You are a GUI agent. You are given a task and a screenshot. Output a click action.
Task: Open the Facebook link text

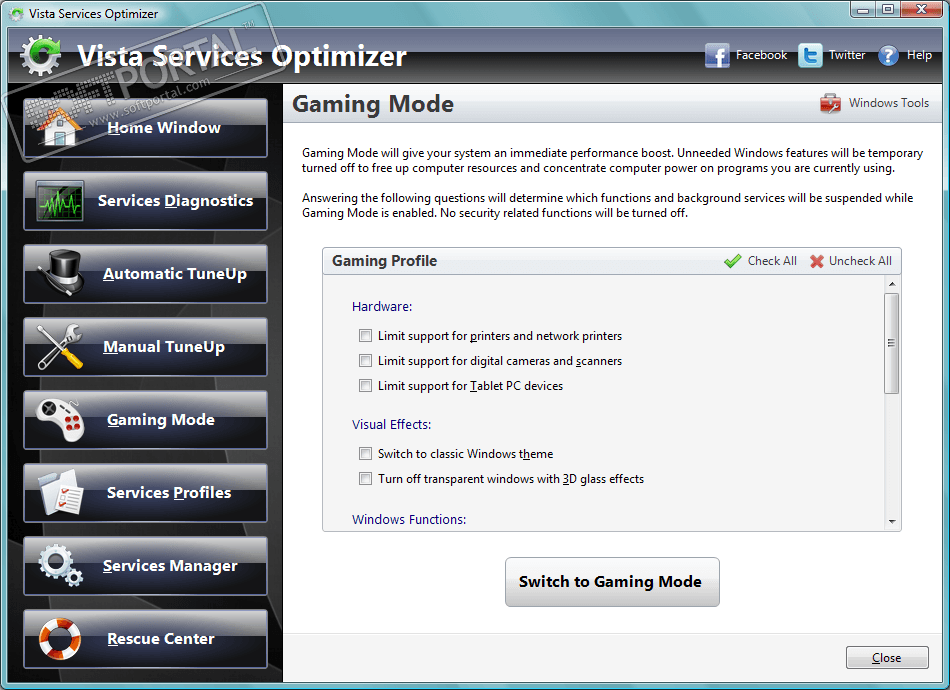pos(762,55)
